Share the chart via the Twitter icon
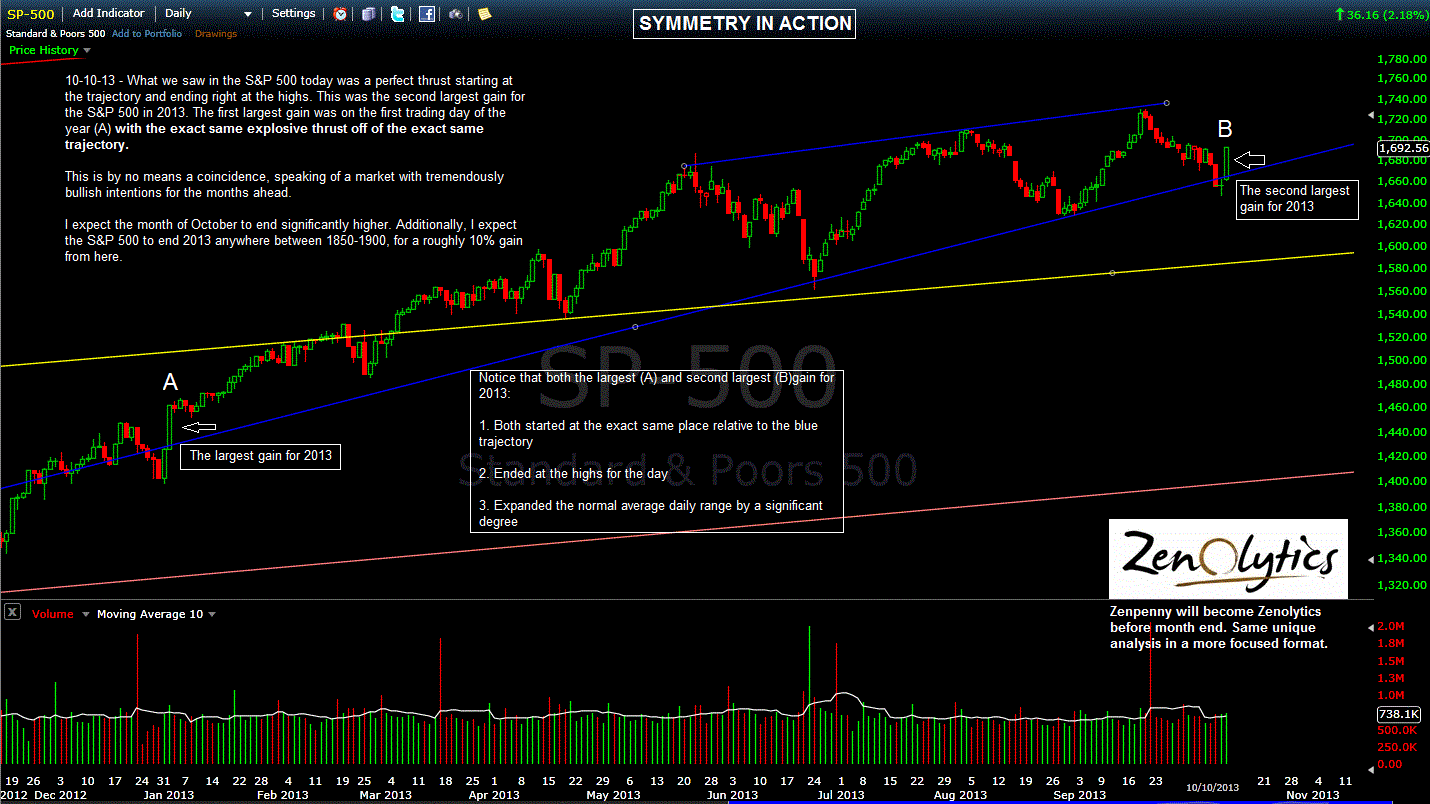This screenshot has width=1430, height=804. pos(398,14)
